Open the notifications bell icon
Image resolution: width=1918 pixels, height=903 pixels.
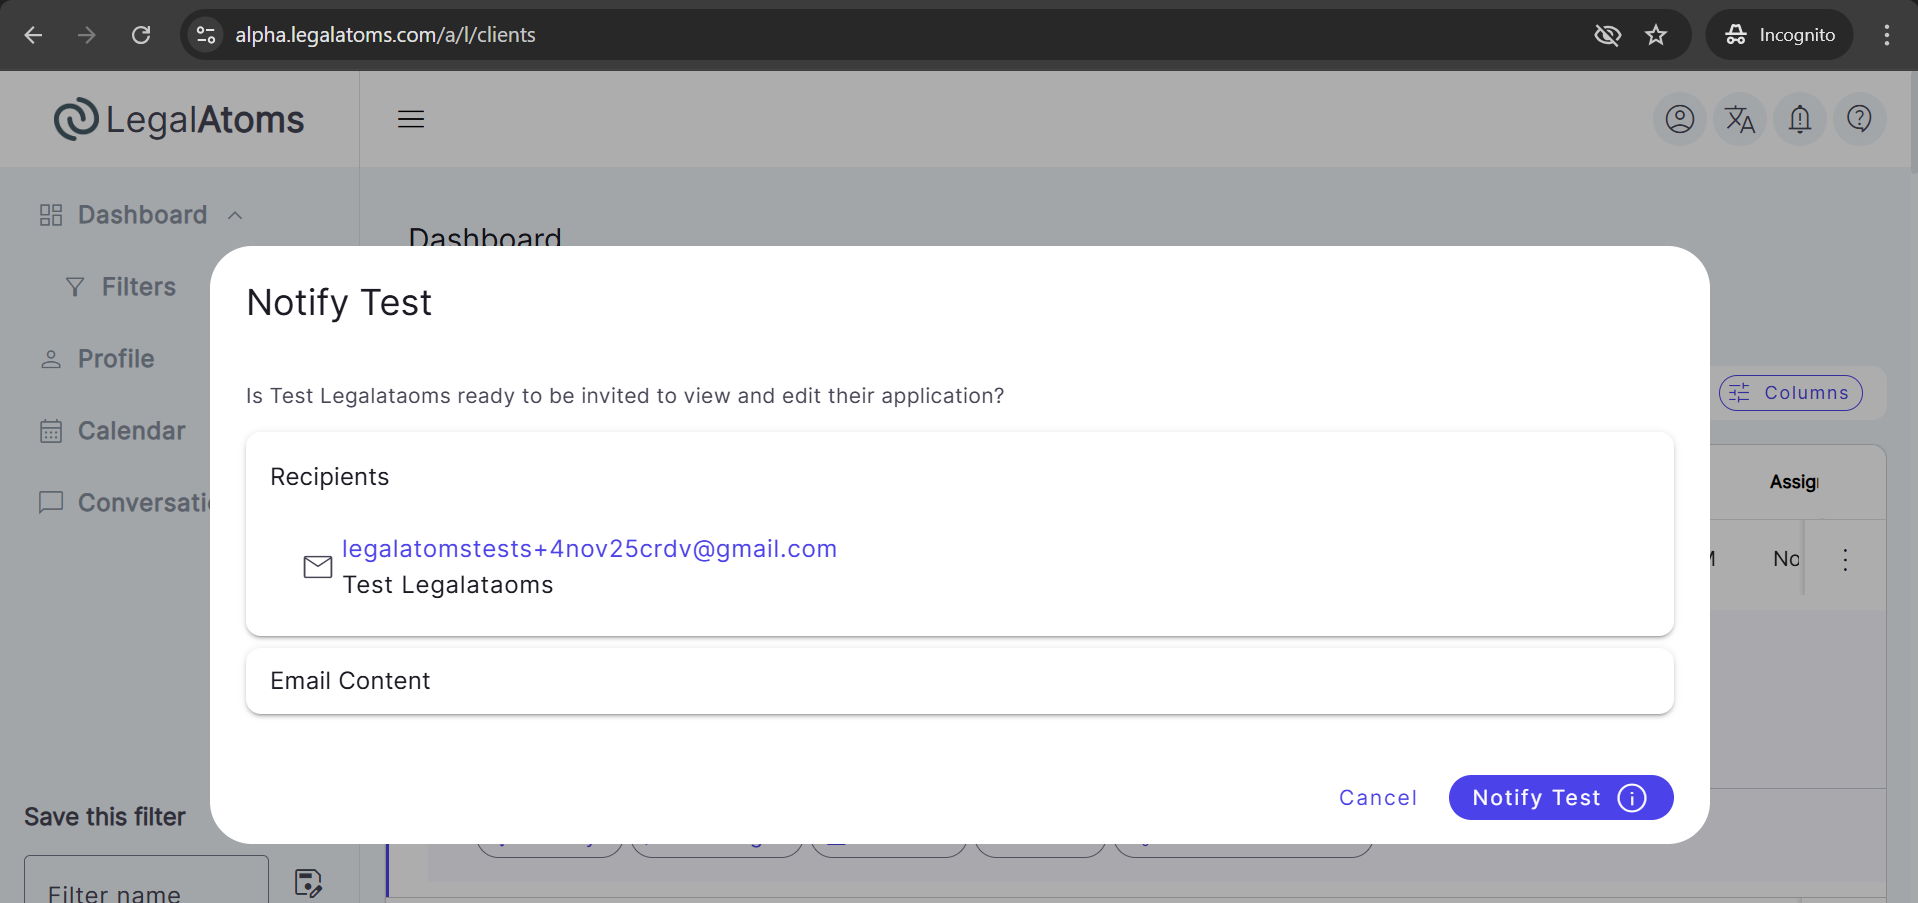[x=1799, y=120]
